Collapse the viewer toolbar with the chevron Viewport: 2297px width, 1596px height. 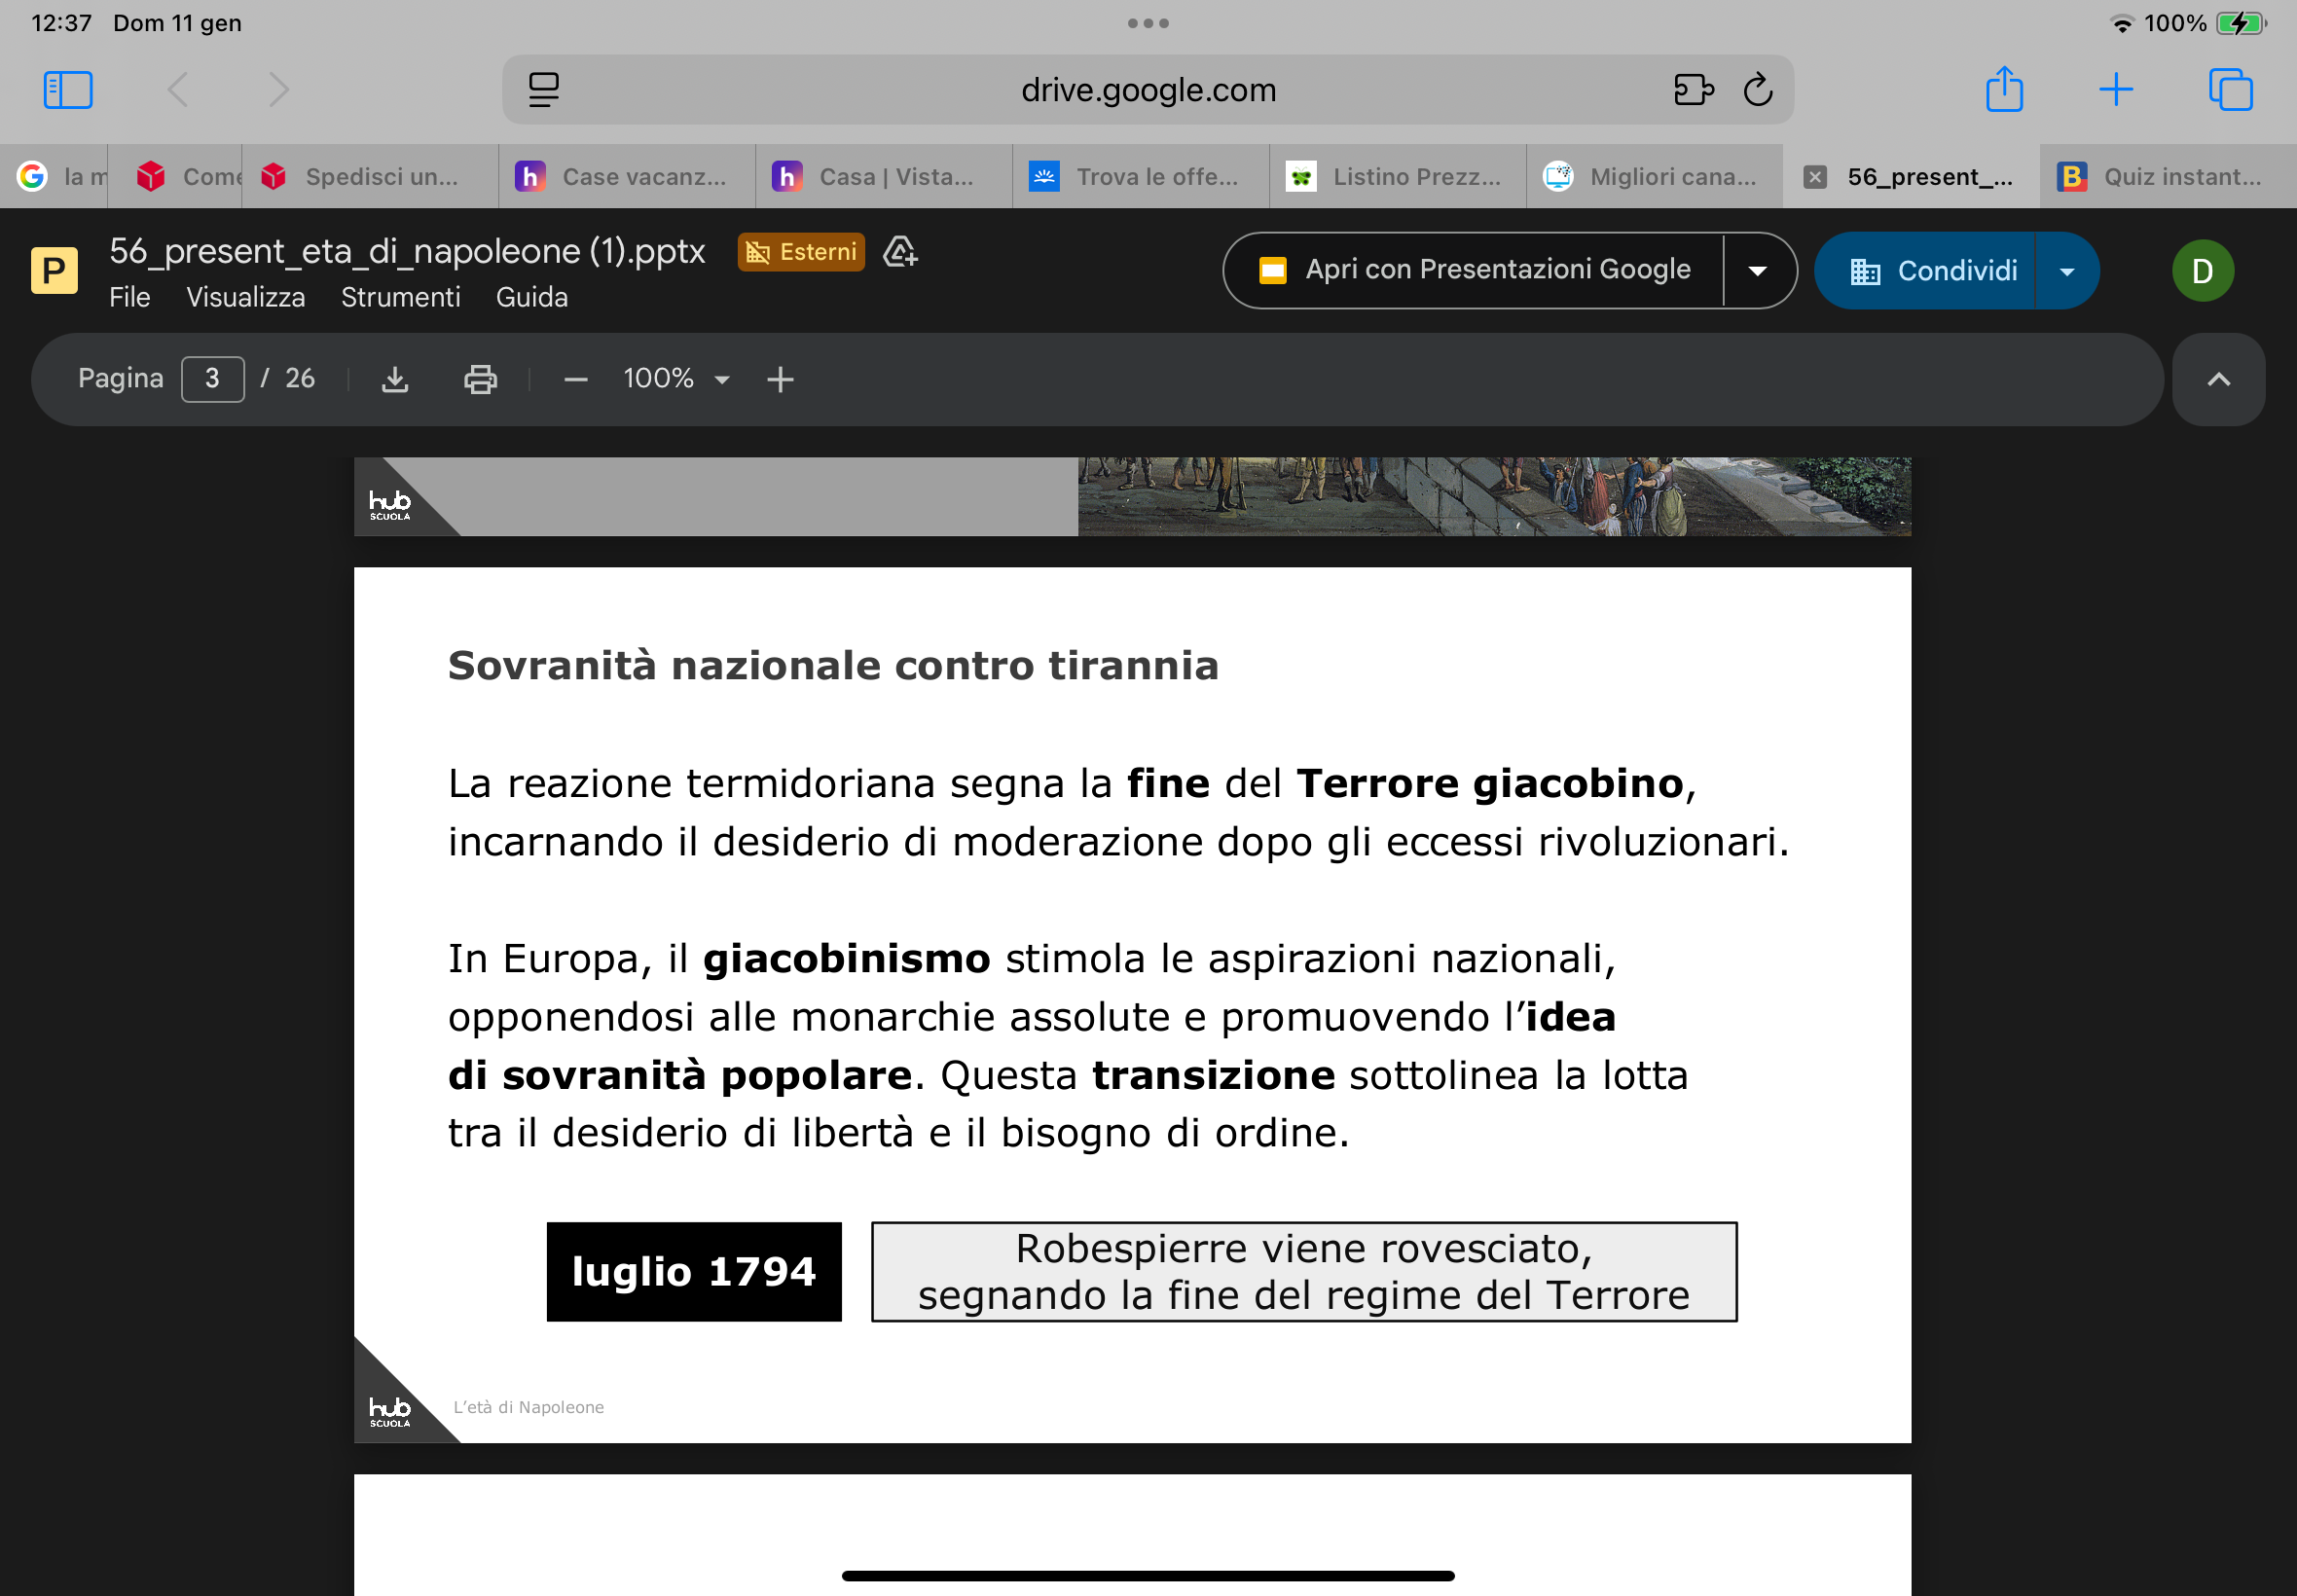(2218, 379)
